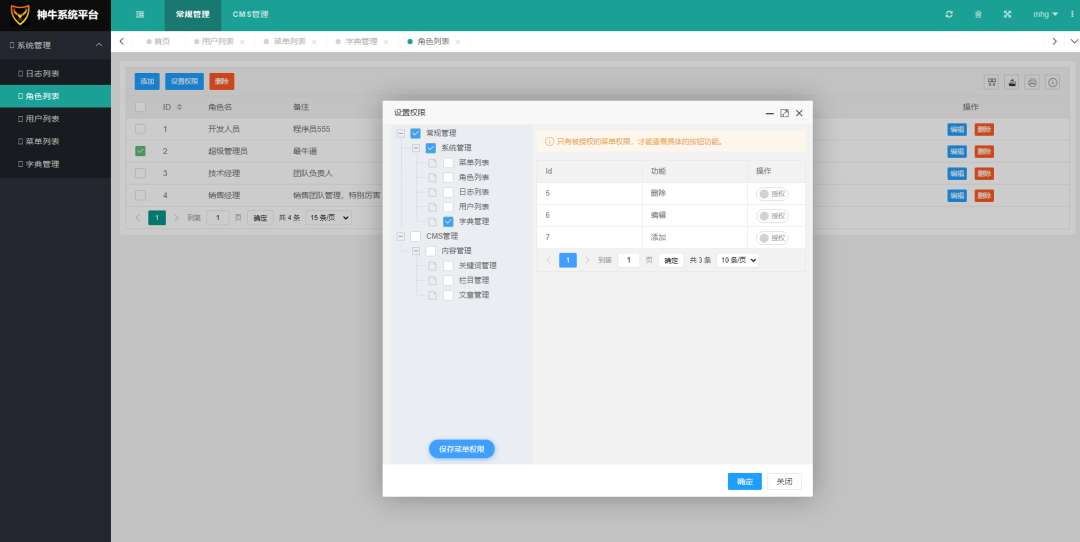Check the CMS管理 tree checkbox
Viewport: 1080px width, 542px height.
point(415,236)
